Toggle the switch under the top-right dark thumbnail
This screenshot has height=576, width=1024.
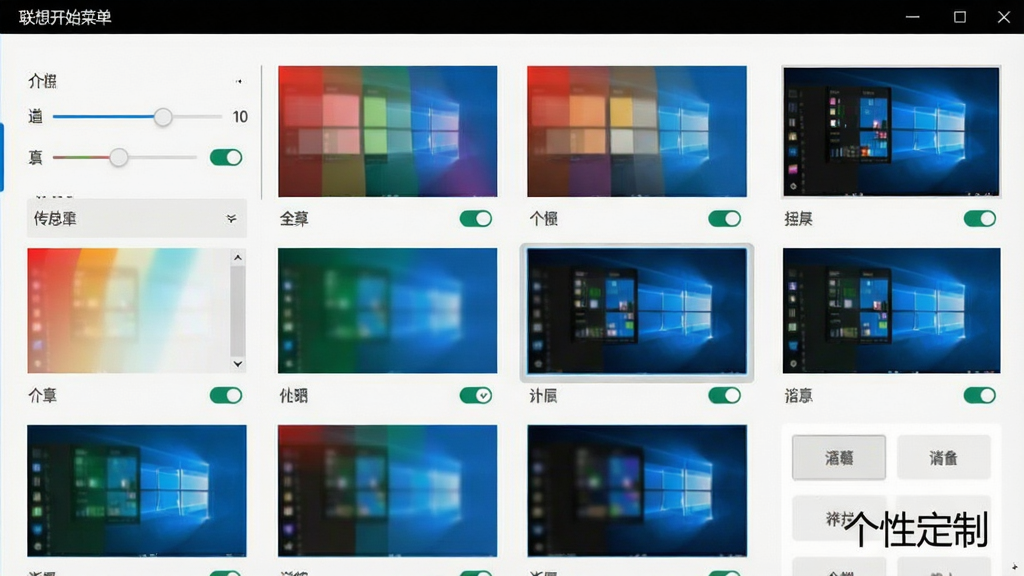(980, 218)
